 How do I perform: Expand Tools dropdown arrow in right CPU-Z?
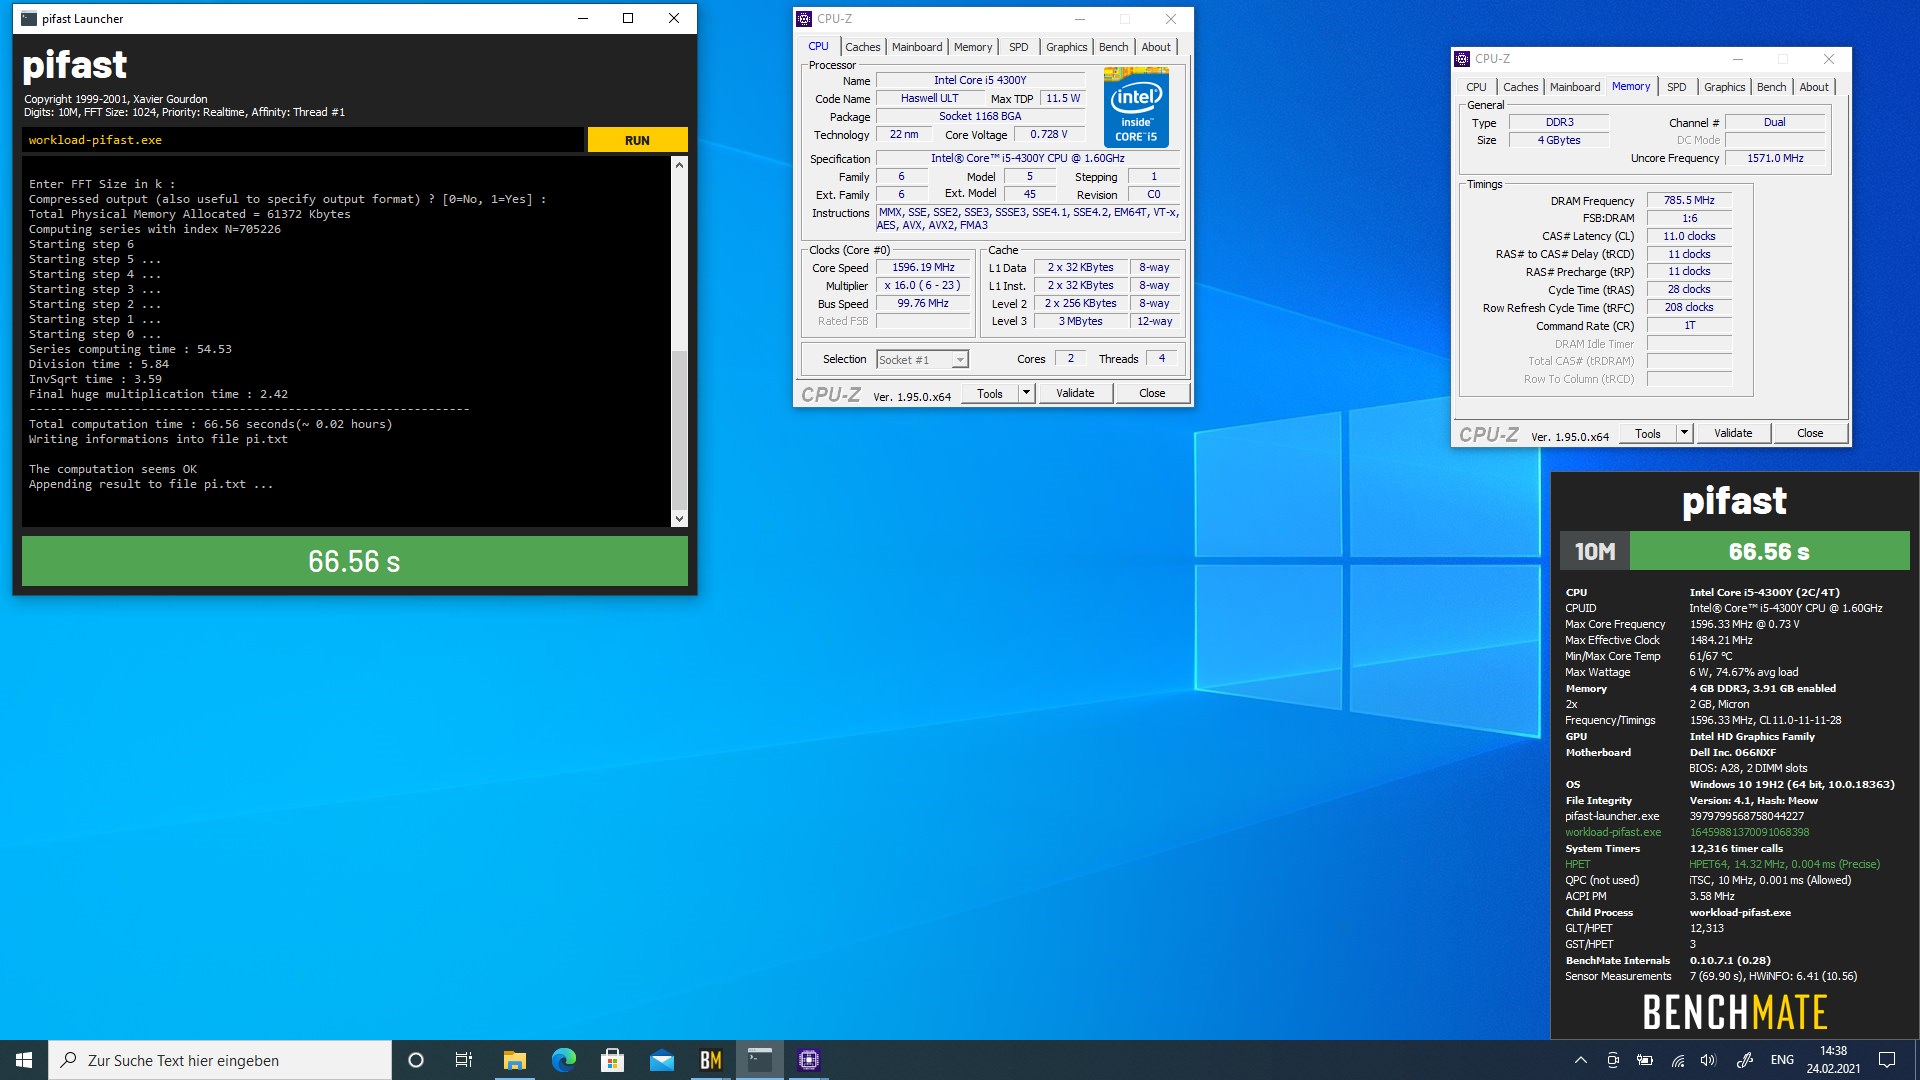pyautogui.click(x=1684, y=433)
